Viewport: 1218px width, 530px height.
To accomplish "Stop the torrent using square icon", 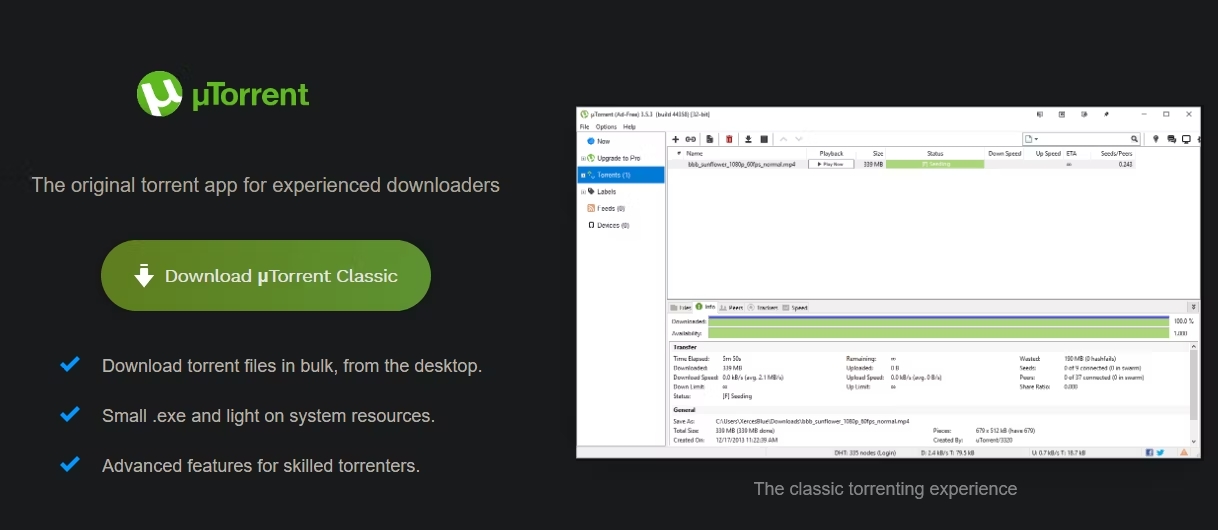I will 764,139.
